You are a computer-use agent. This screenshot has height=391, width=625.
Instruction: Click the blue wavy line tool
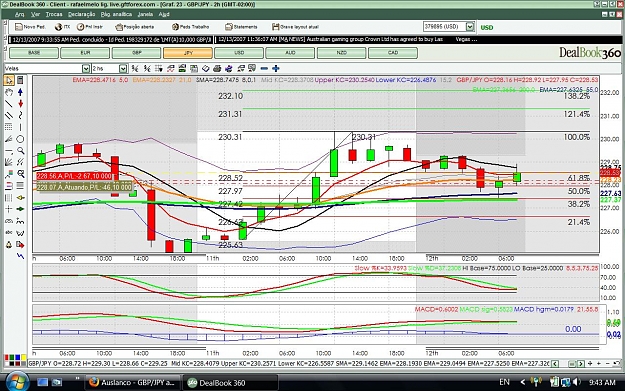tap(20, 256)
